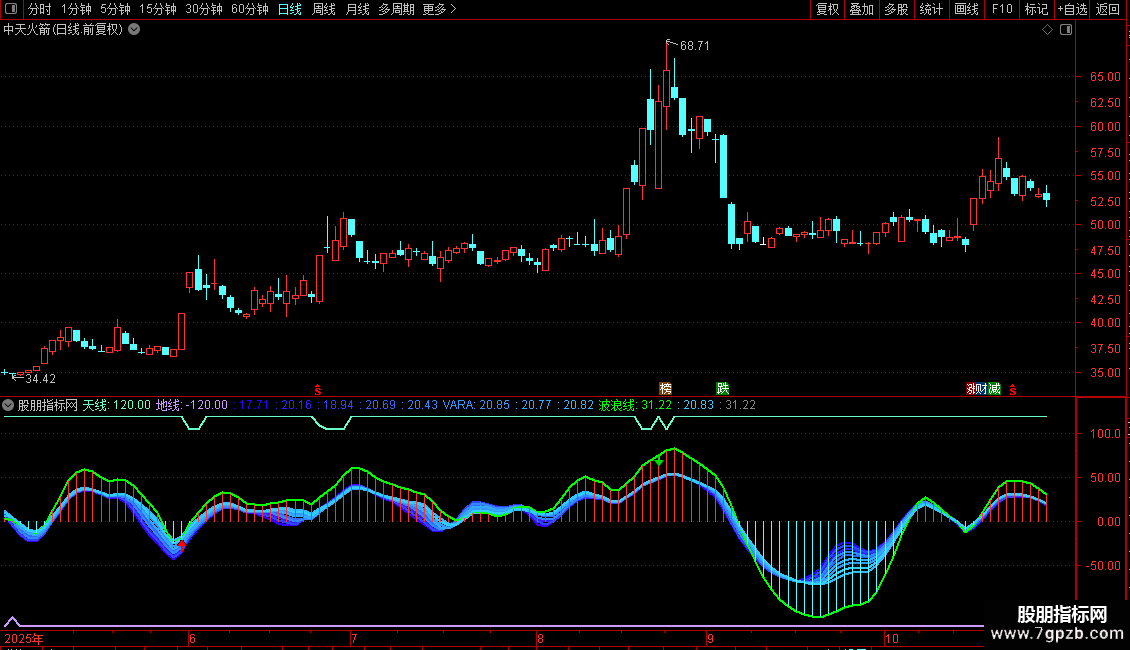Select the 分时 intraday view
Viewport: 1130px width, 650px height.
[x=39, y=9]
